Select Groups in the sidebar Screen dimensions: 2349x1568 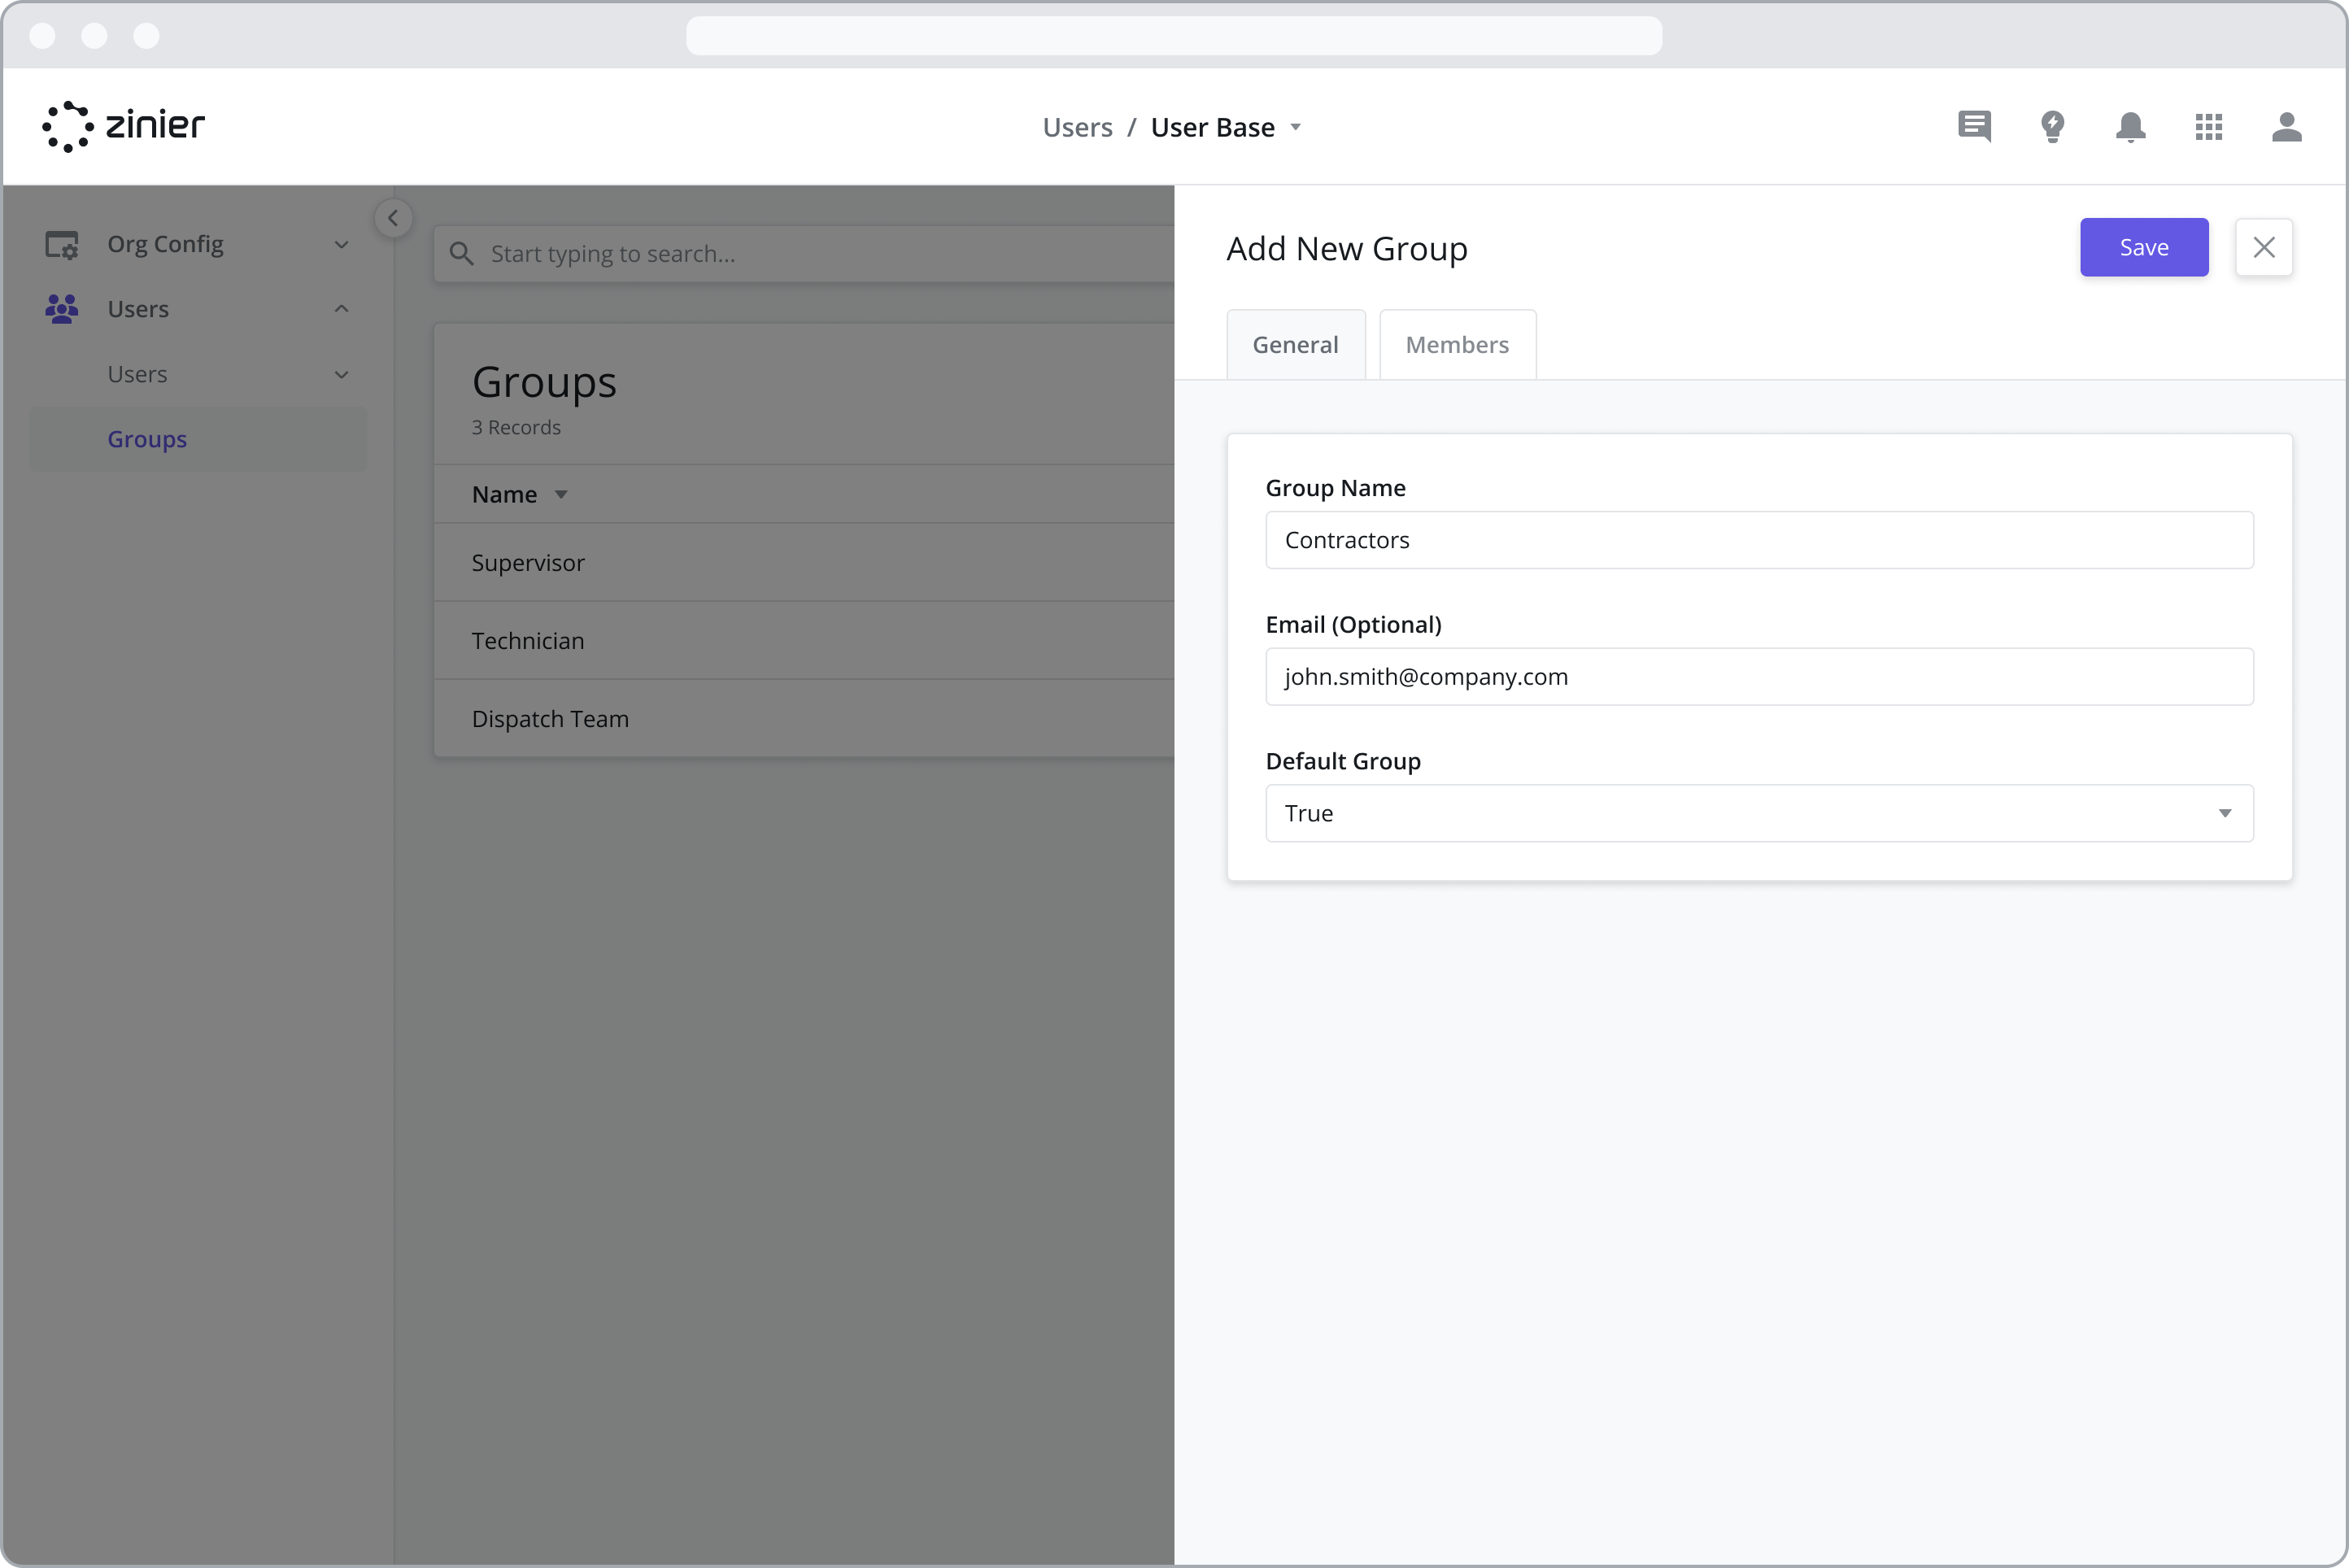[x=198, y=439]
